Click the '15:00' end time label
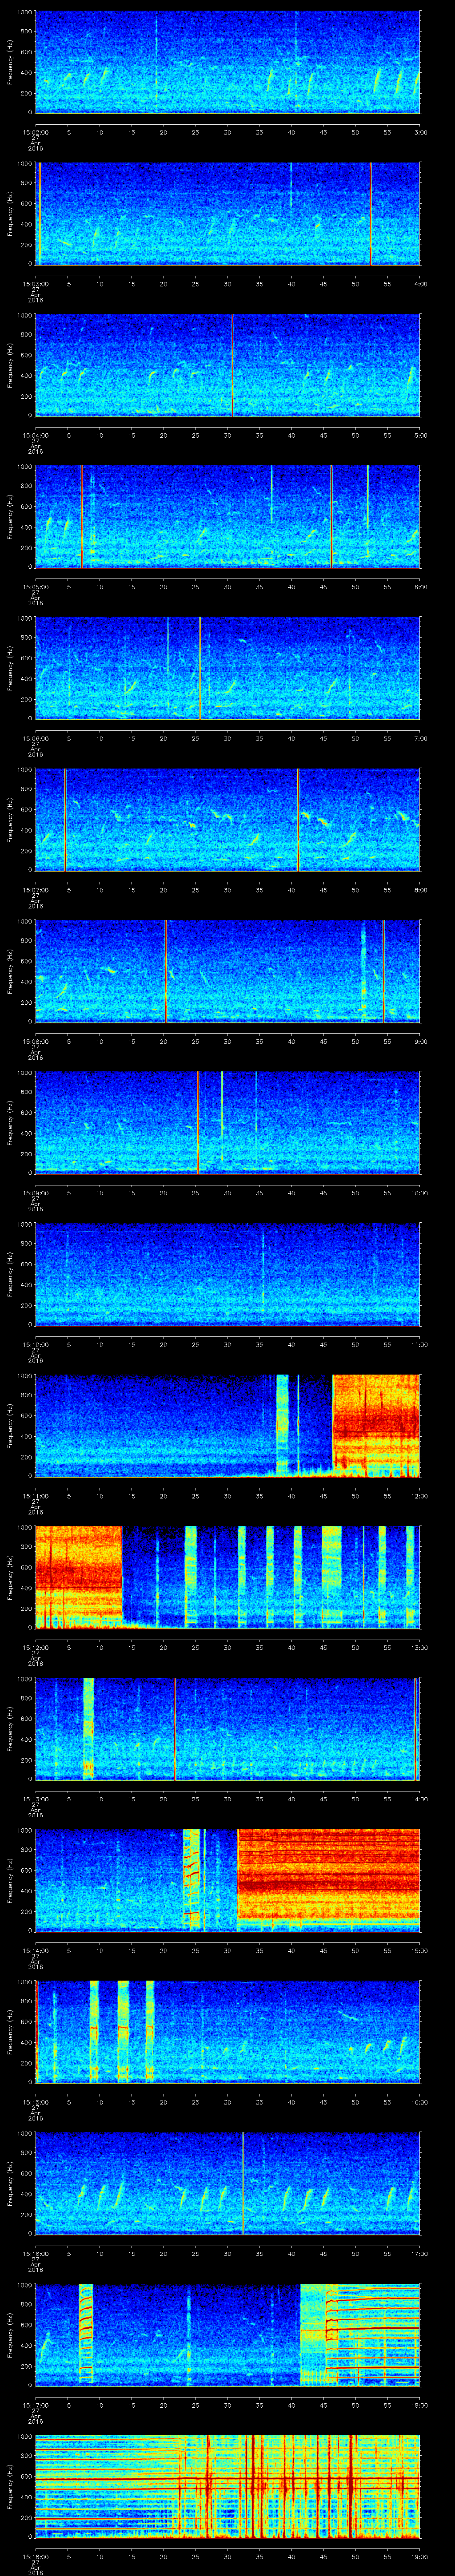Screen dimensions: 455x2576 [x=420, y=1950]
